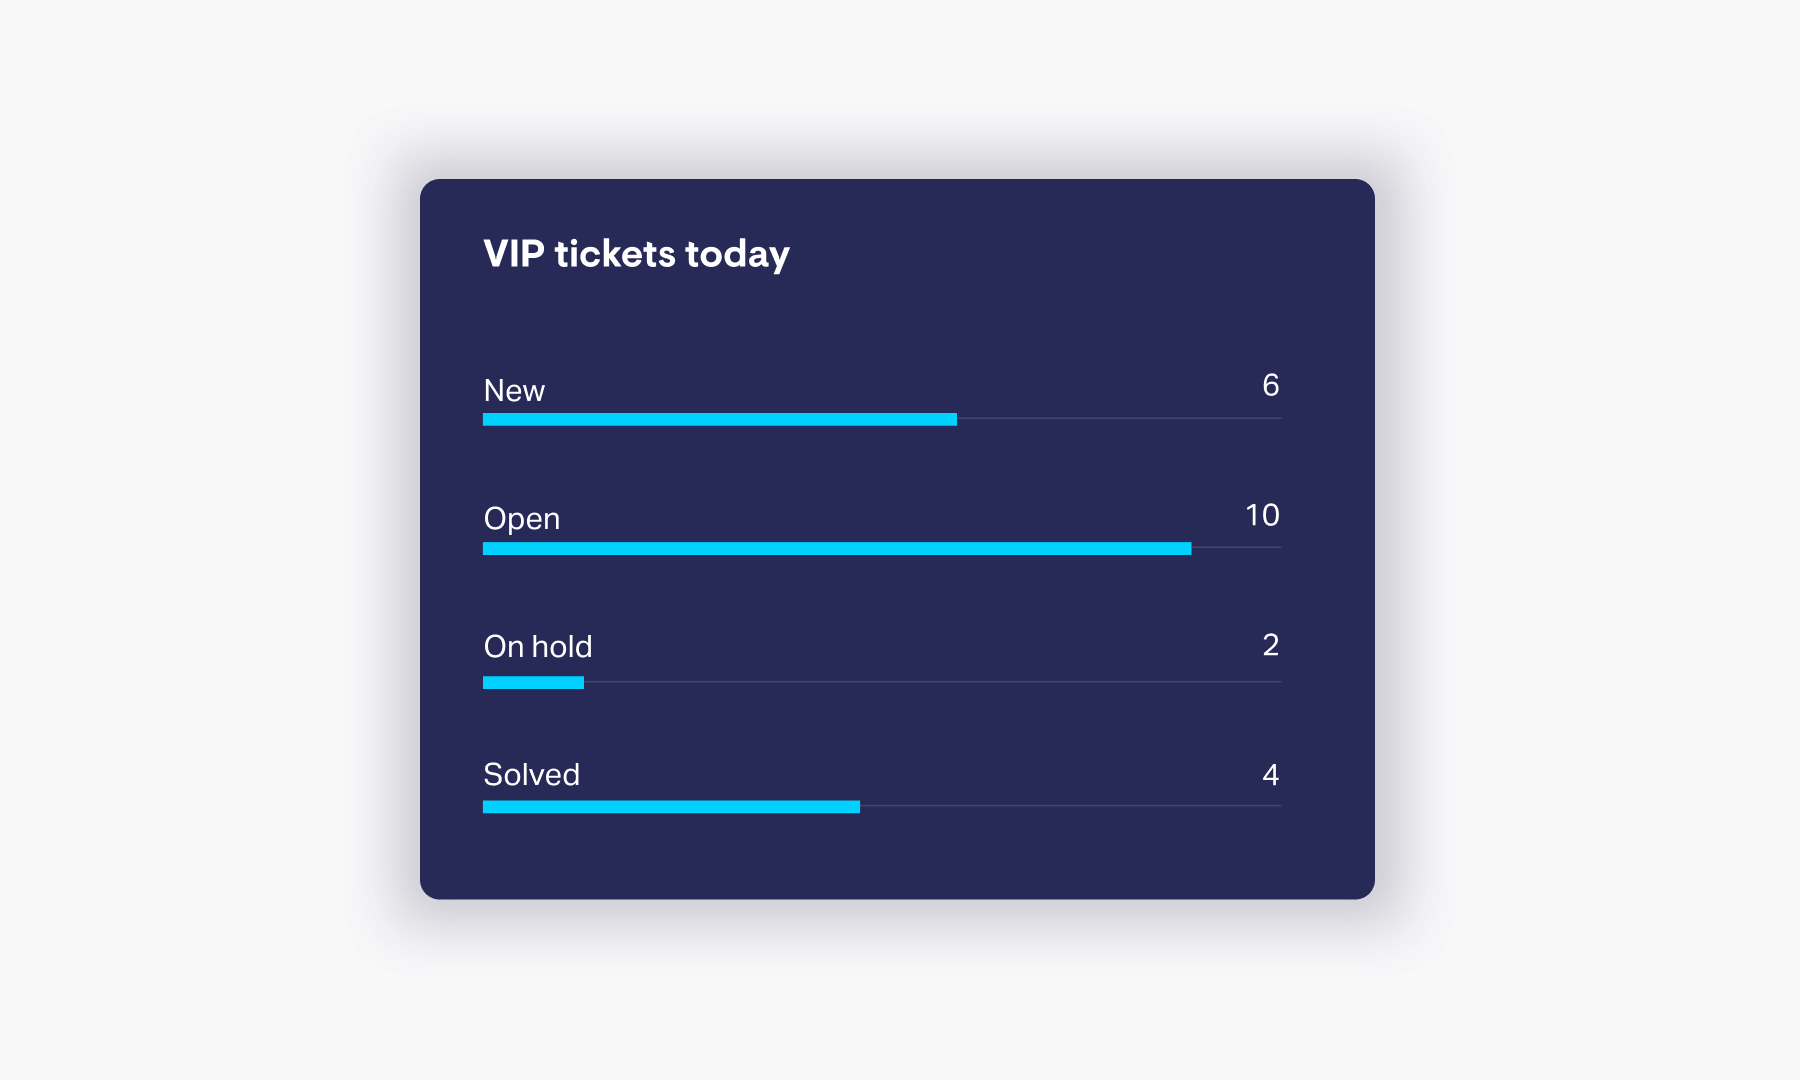This screenshot has height=1080, width=1800.
Task: Click the Open tickets blue progress bar
Action: tap(837, 548)
